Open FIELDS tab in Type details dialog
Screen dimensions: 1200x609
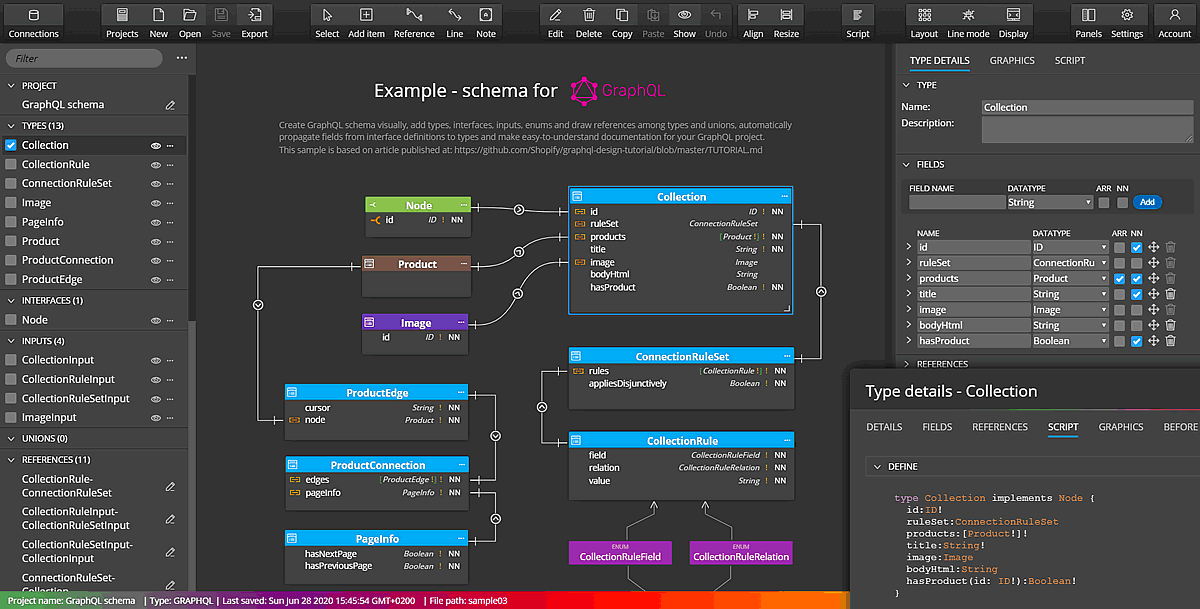(x=937, y=427)
